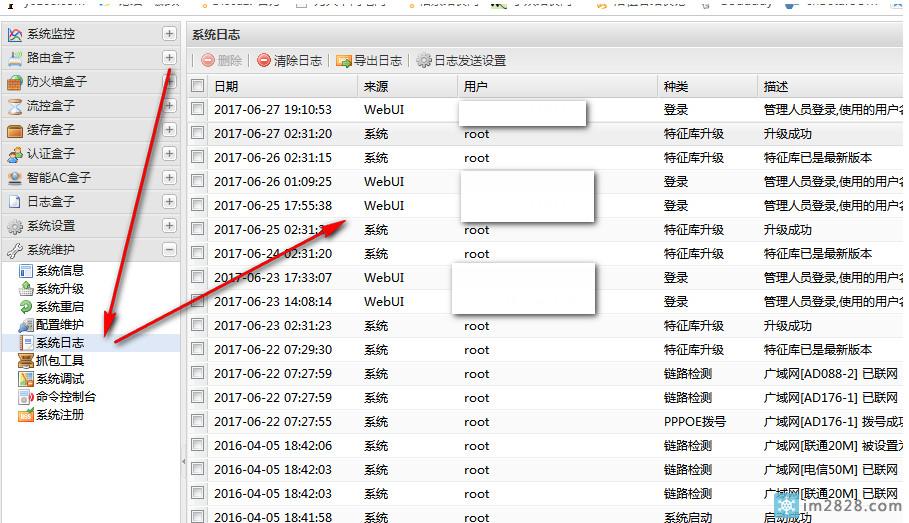Click the 抓包工具 icon
Screen dimensions: 909x523
pyautogui.click(x=26, y=361)
